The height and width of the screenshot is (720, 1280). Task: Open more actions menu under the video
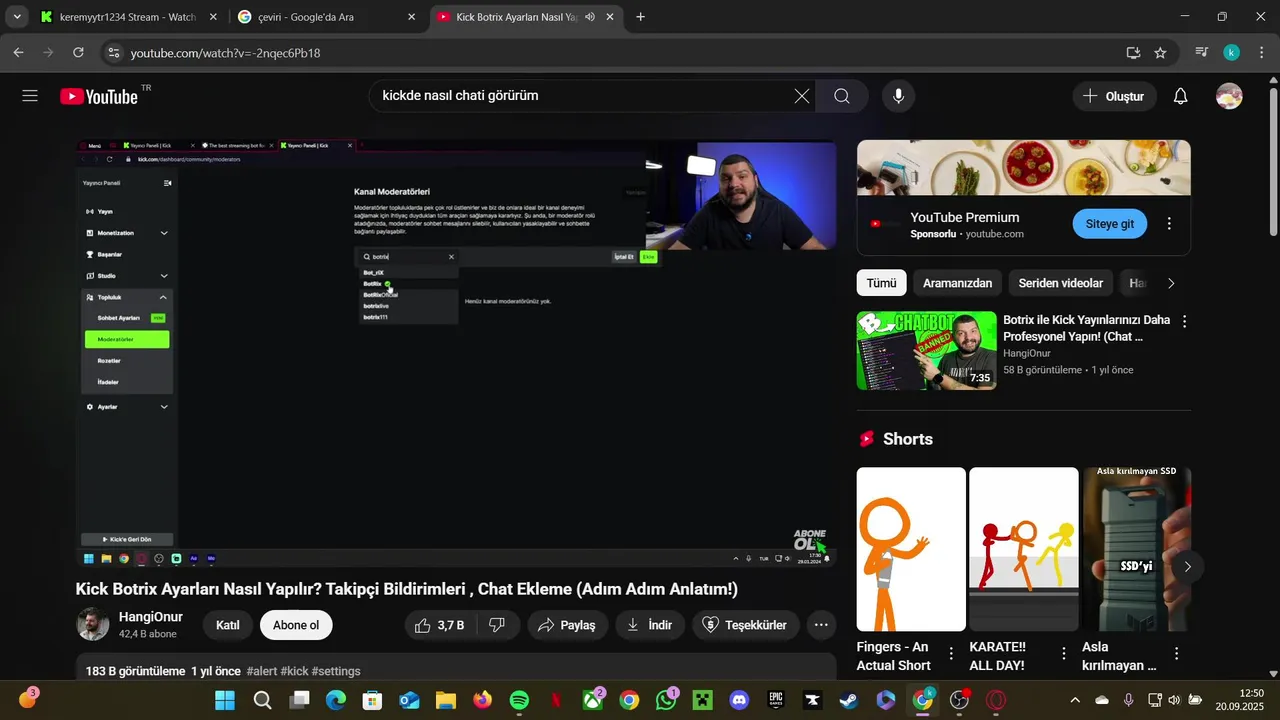pos(821,625)
